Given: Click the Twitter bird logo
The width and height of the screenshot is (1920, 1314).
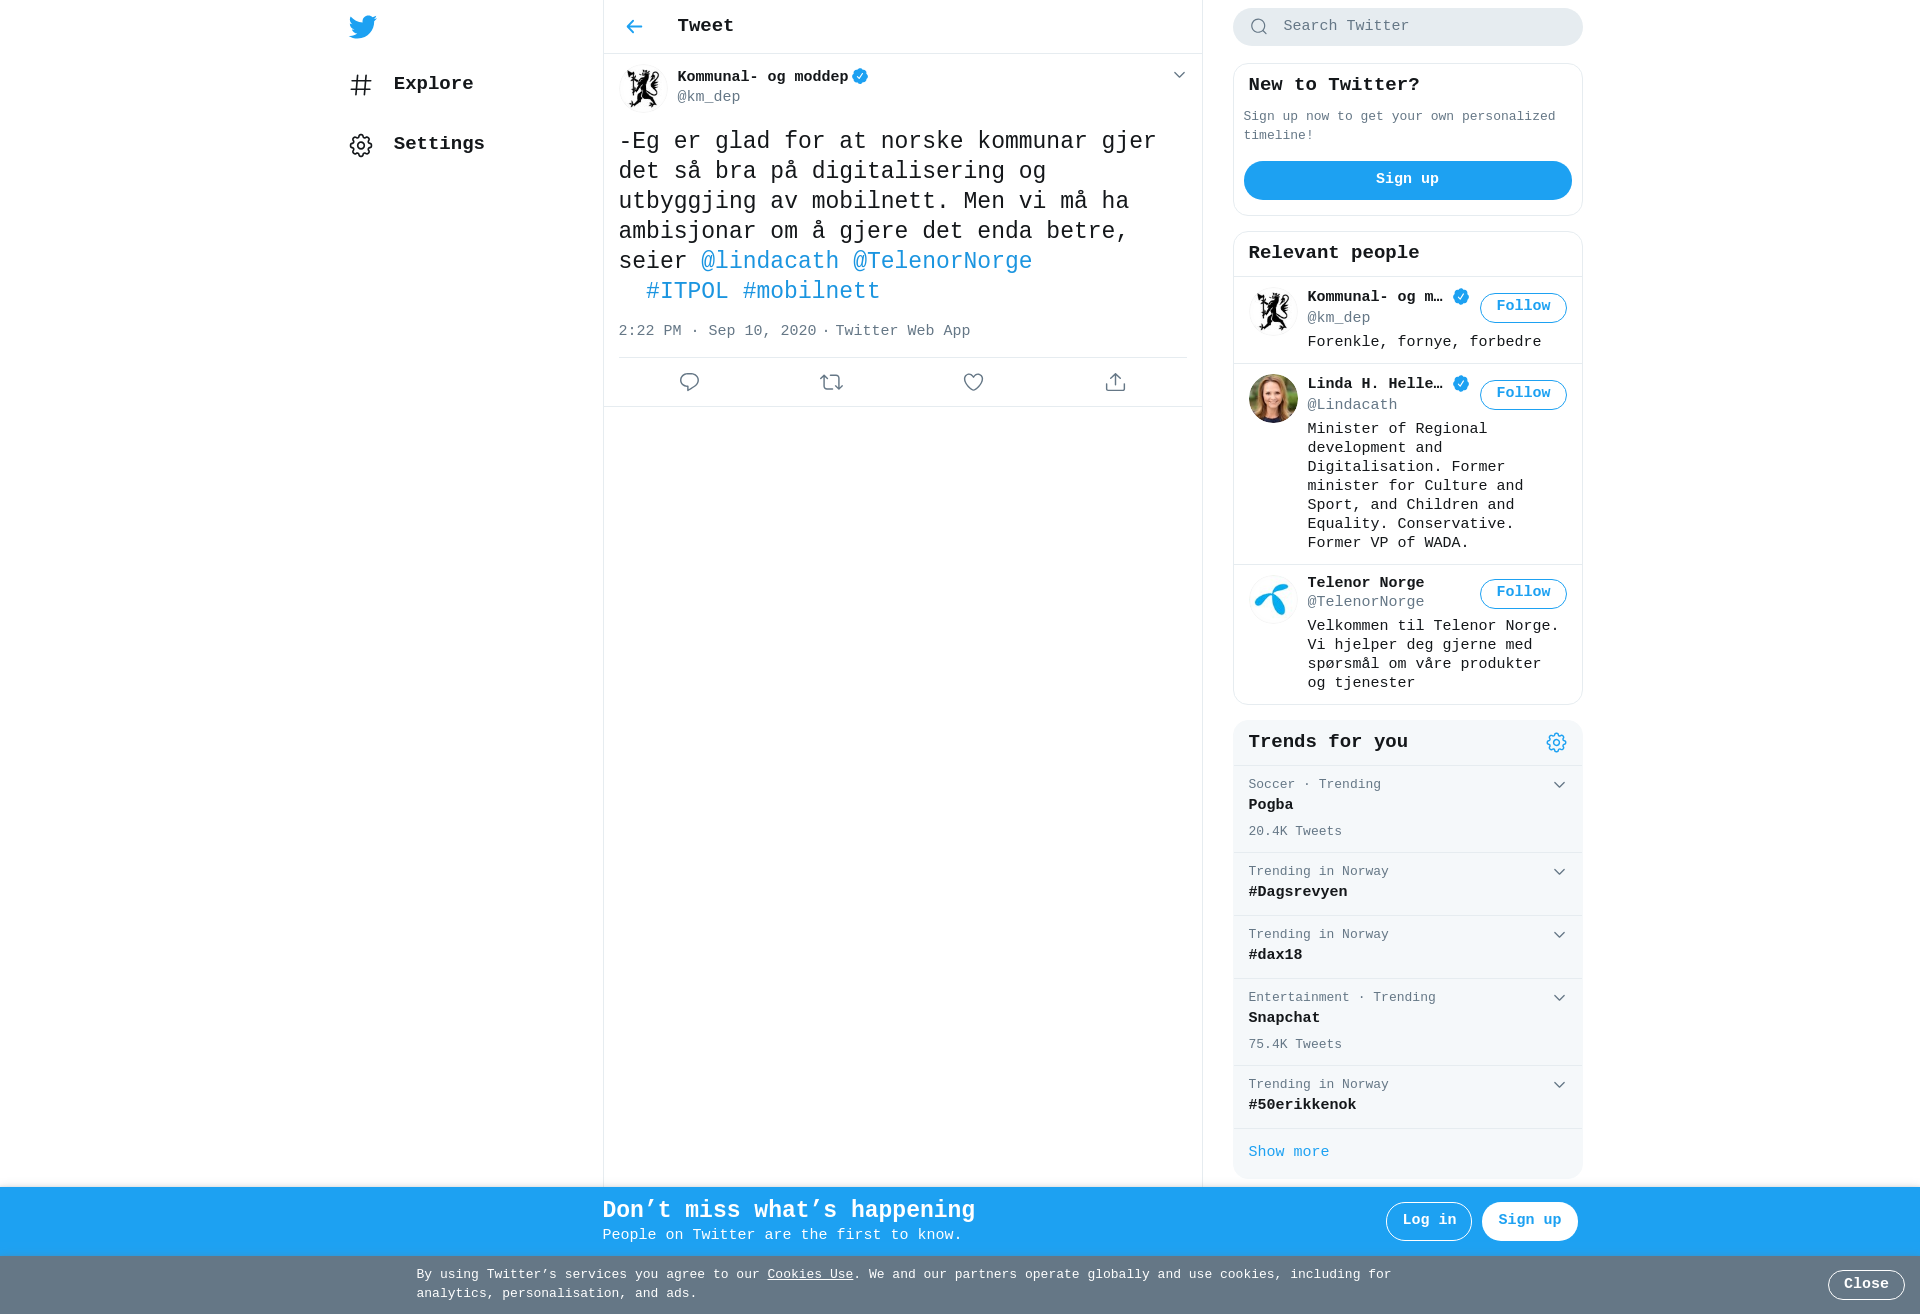Looking at the screenshot, I should tap(362, 27).
